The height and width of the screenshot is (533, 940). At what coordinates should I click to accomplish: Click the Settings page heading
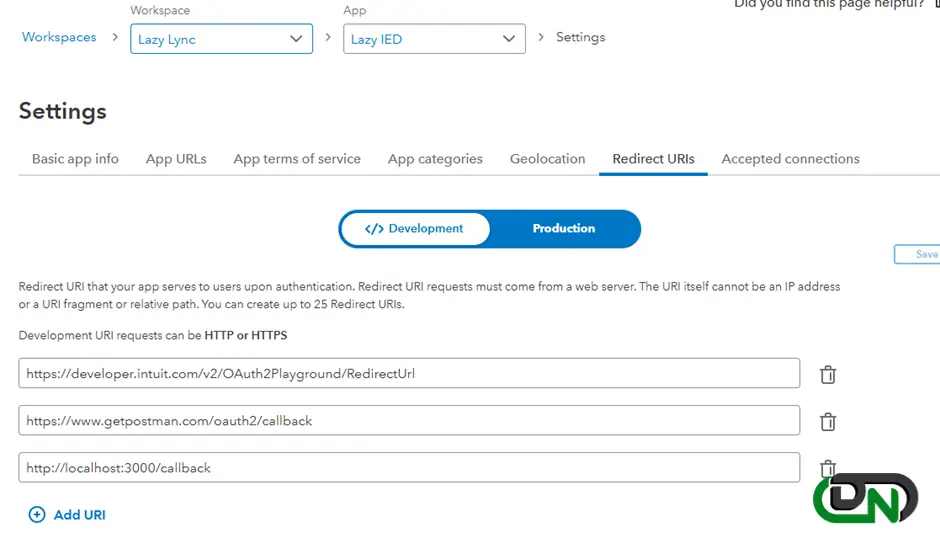(62, 112)
